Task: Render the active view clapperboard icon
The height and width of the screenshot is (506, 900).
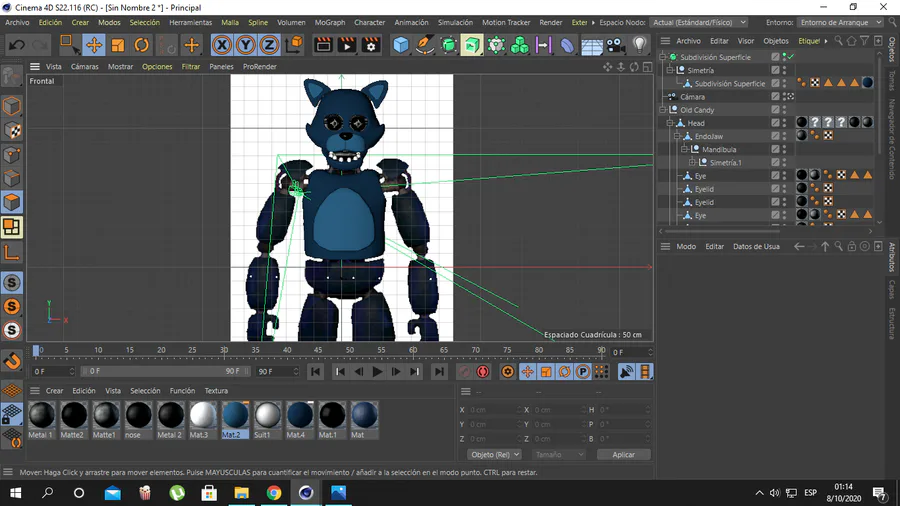Action: pos(323,45)
